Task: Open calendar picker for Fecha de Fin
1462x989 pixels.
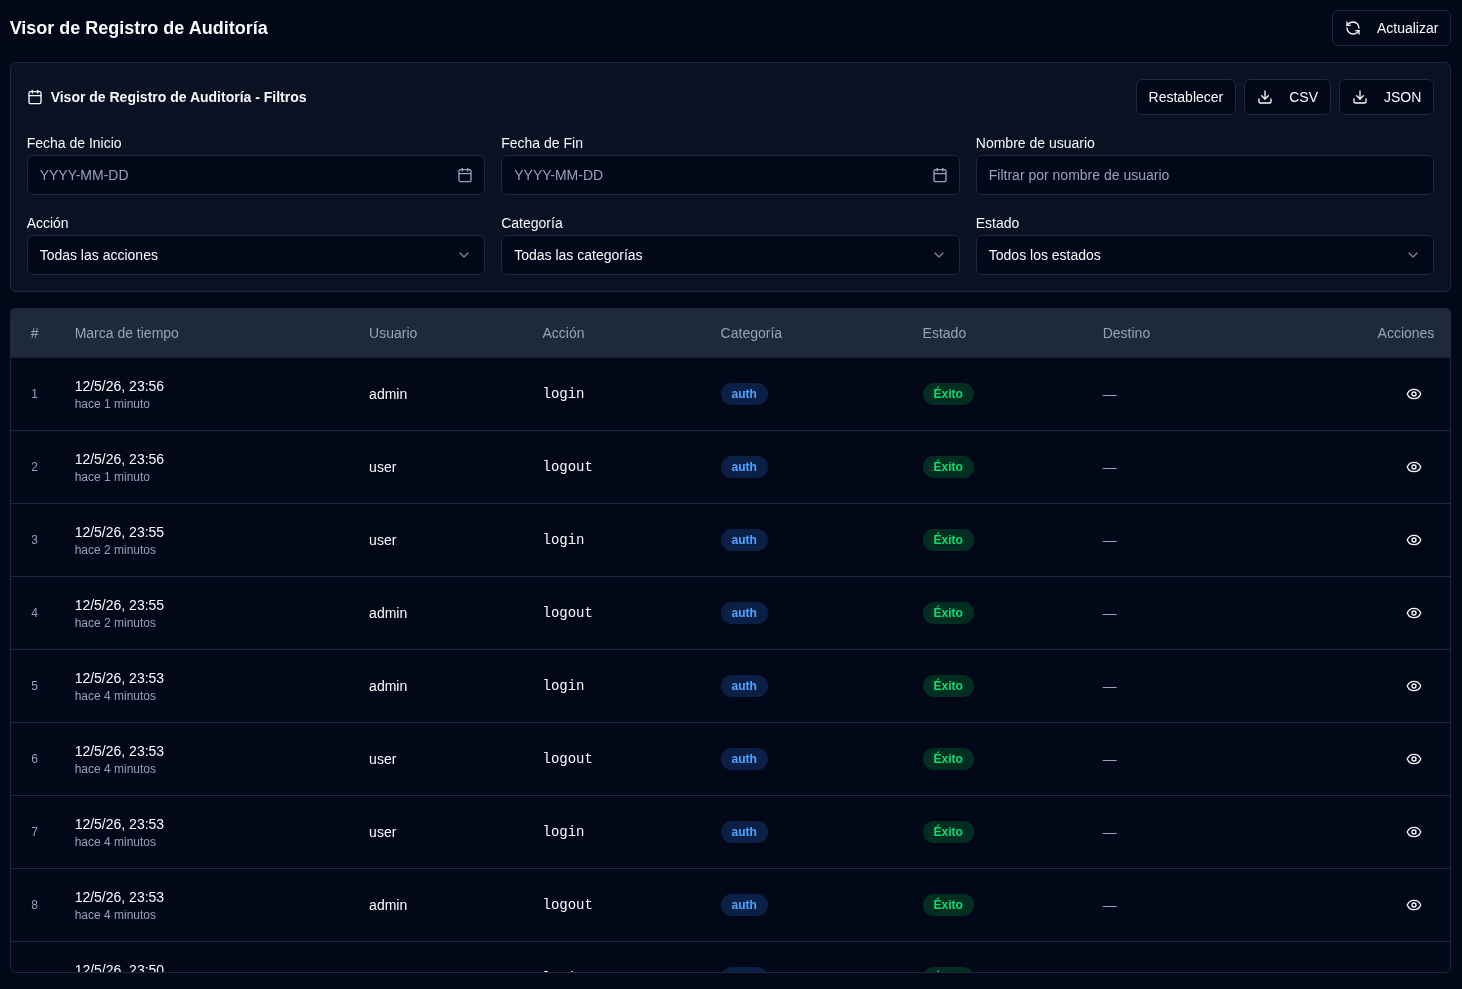Action: point(940,175)
